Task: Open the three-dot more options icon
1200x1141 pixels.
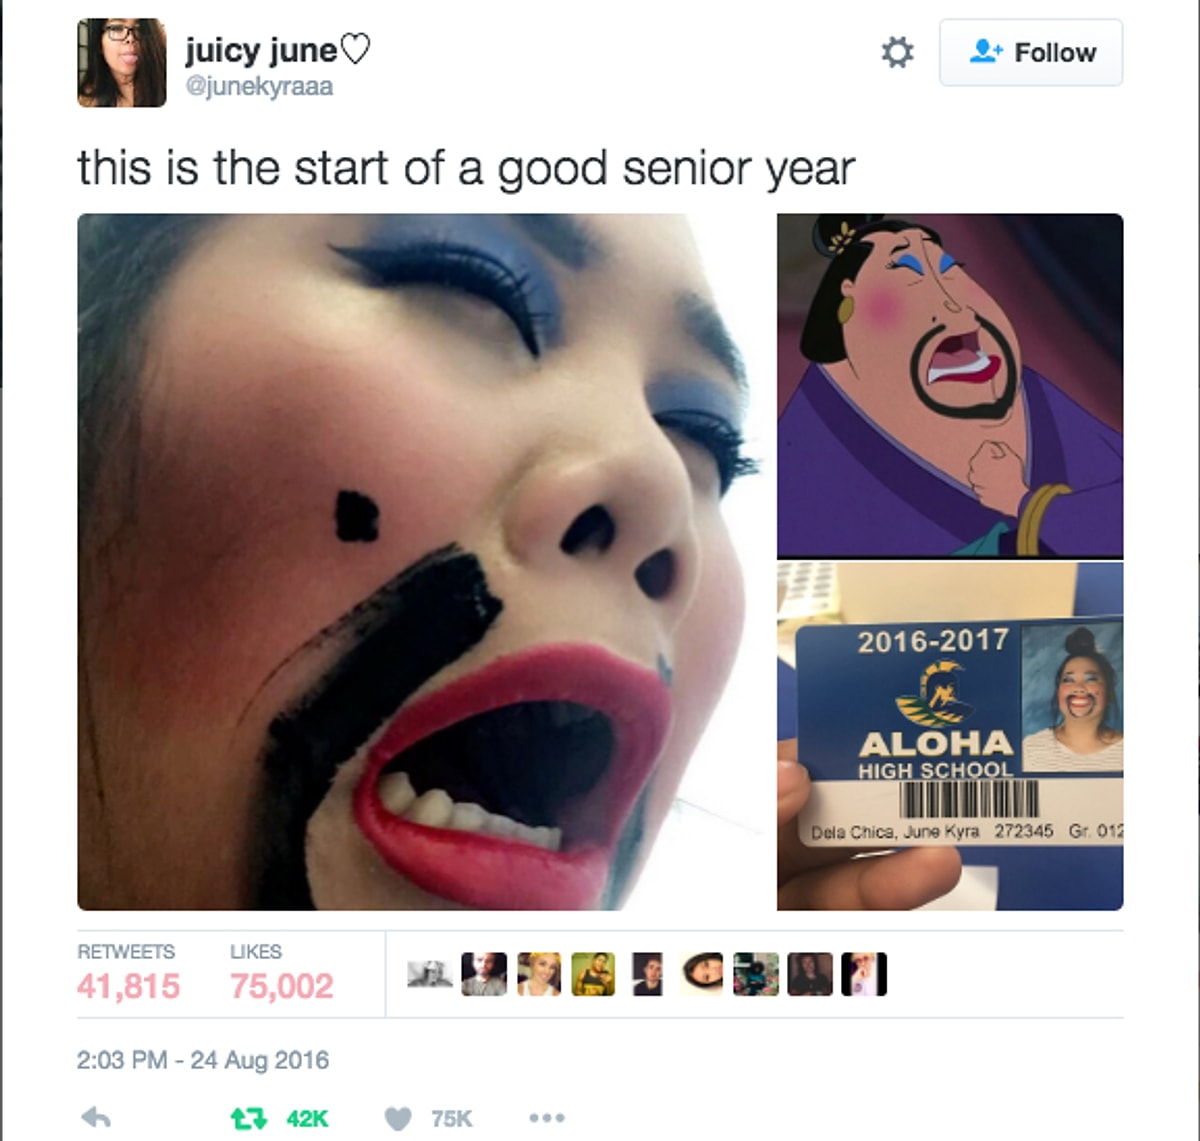Action: coord(547,1118)
